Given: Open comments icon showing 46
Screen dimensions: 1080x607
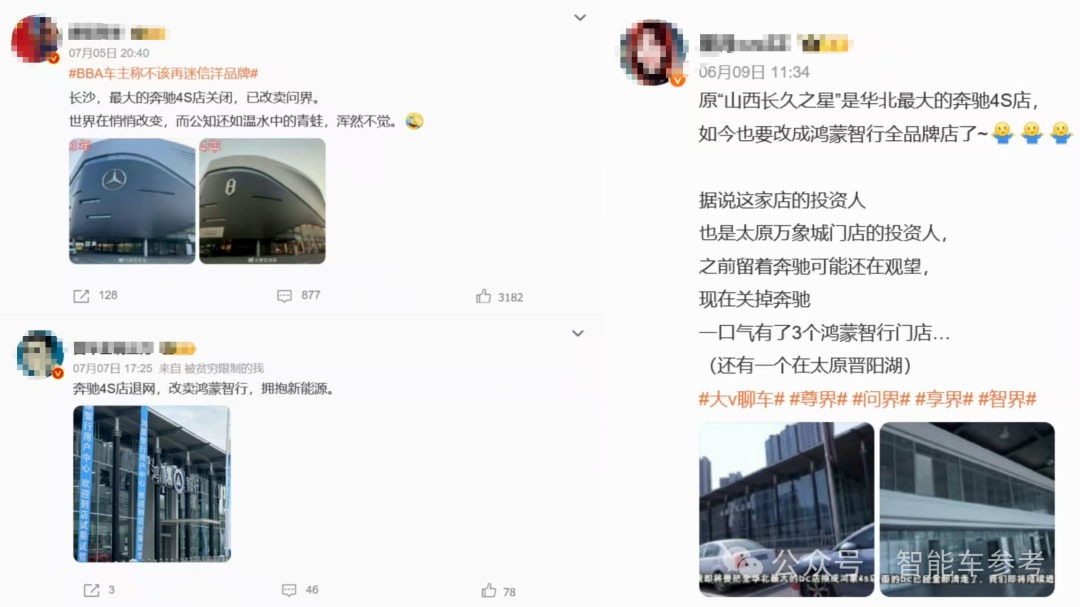Looking at the screenshot, I should 289,590.
